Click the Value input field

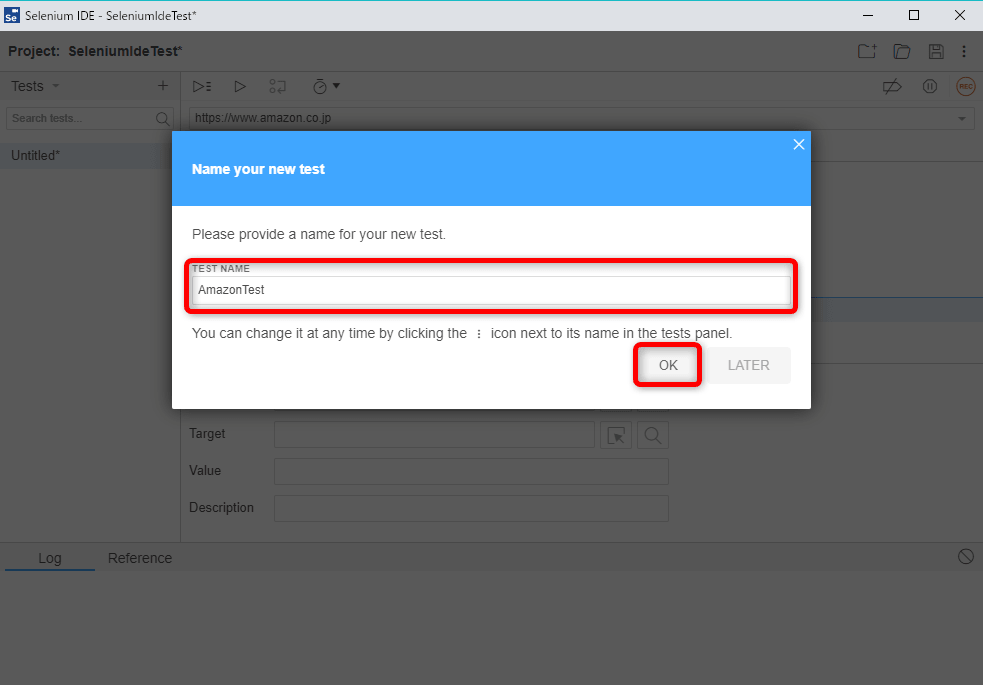point(471,471)
